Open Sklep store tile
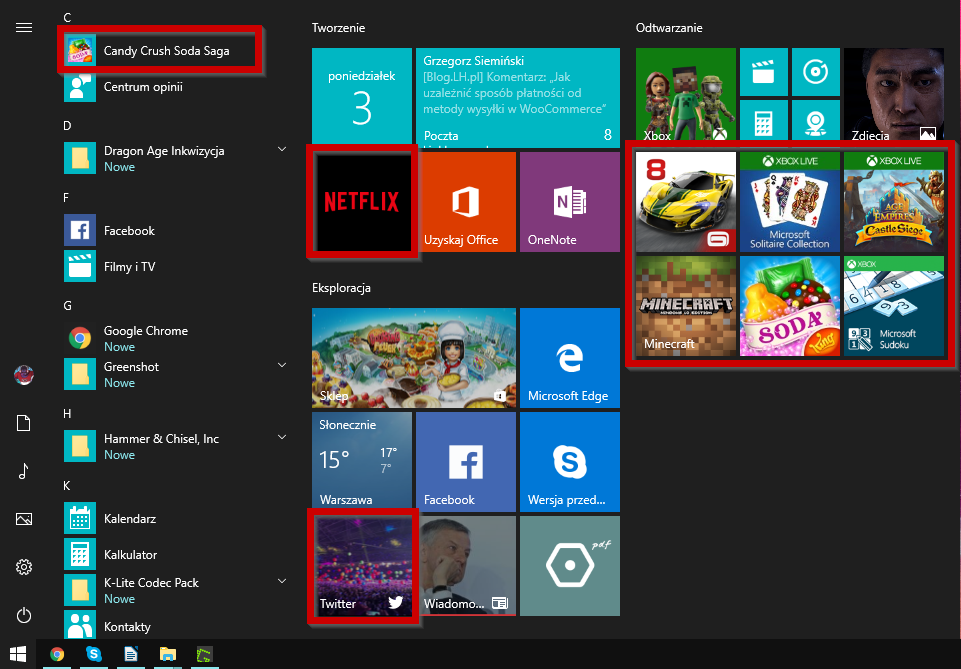This screenshot has width=961, height=669. (414, 358)
